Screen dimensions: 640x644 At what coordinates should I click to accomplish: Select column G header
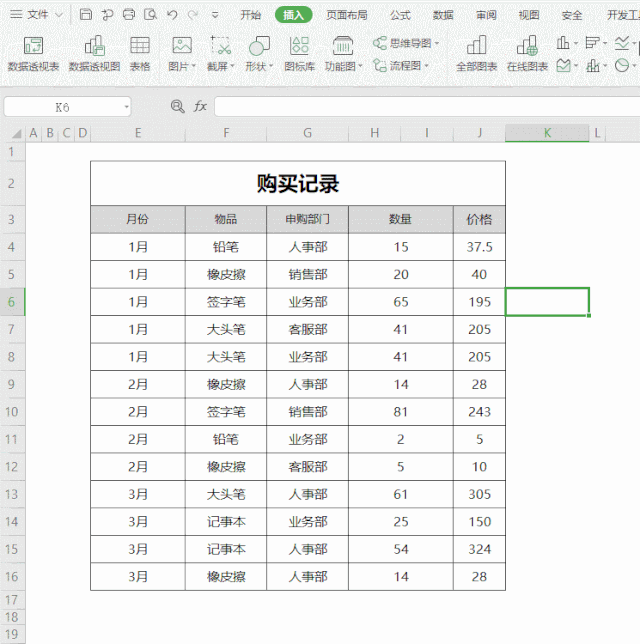point(307,133)
